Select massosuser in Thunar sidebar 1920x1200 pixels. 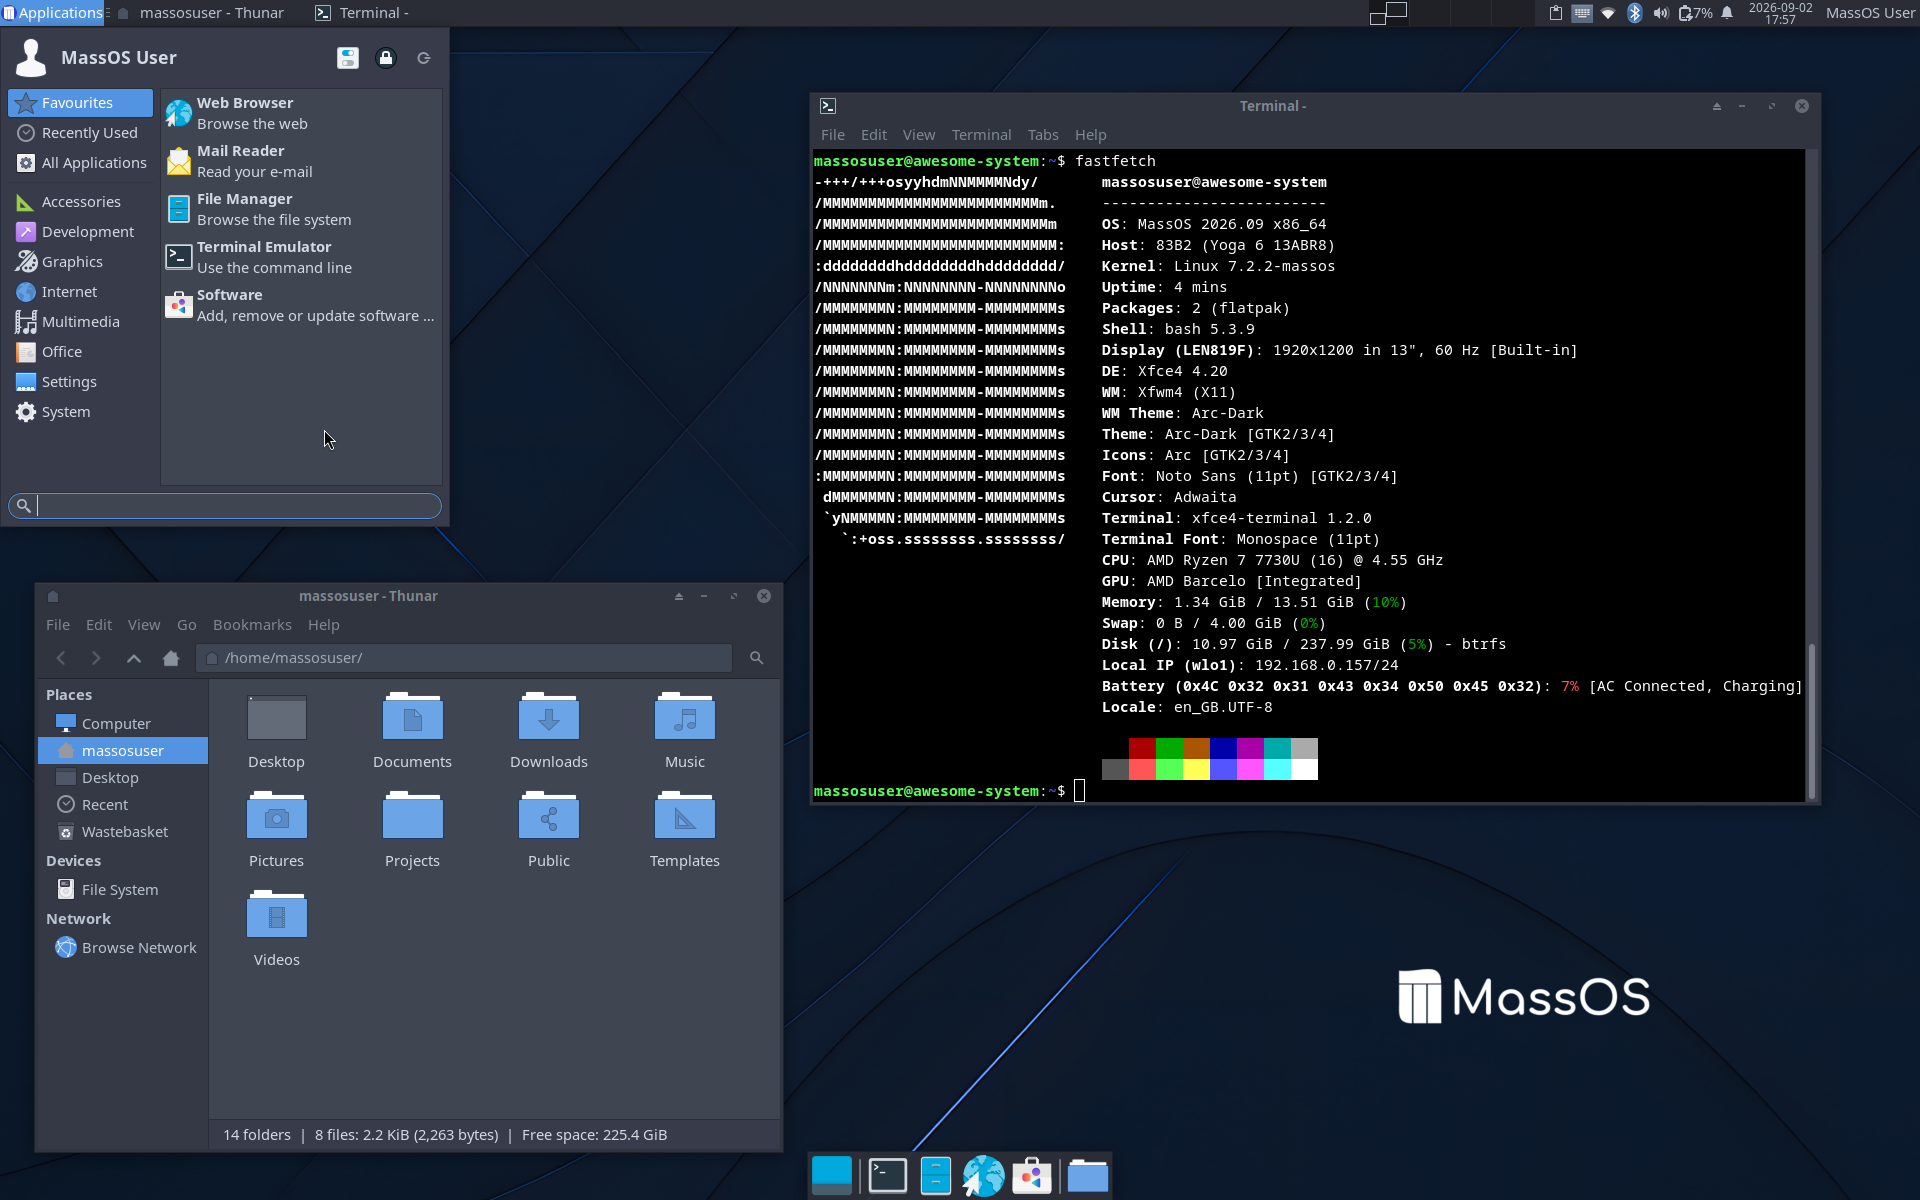tap(123, 751)
